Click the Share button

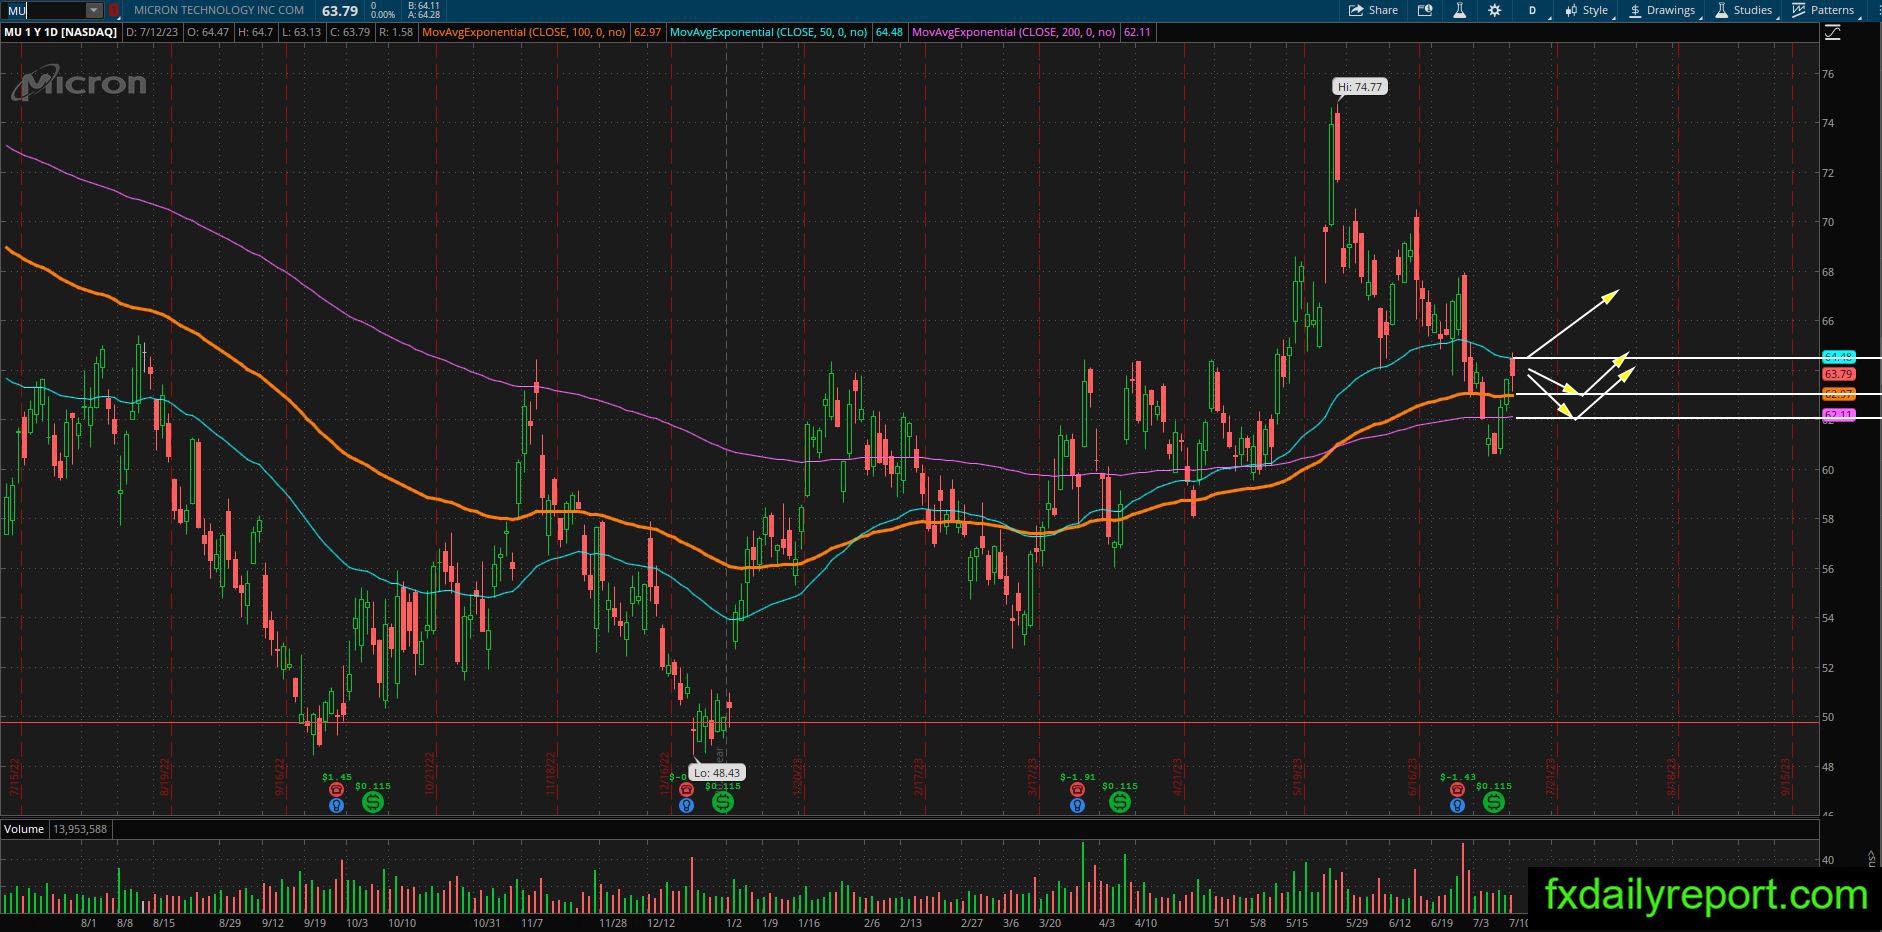click(1373, 10)
